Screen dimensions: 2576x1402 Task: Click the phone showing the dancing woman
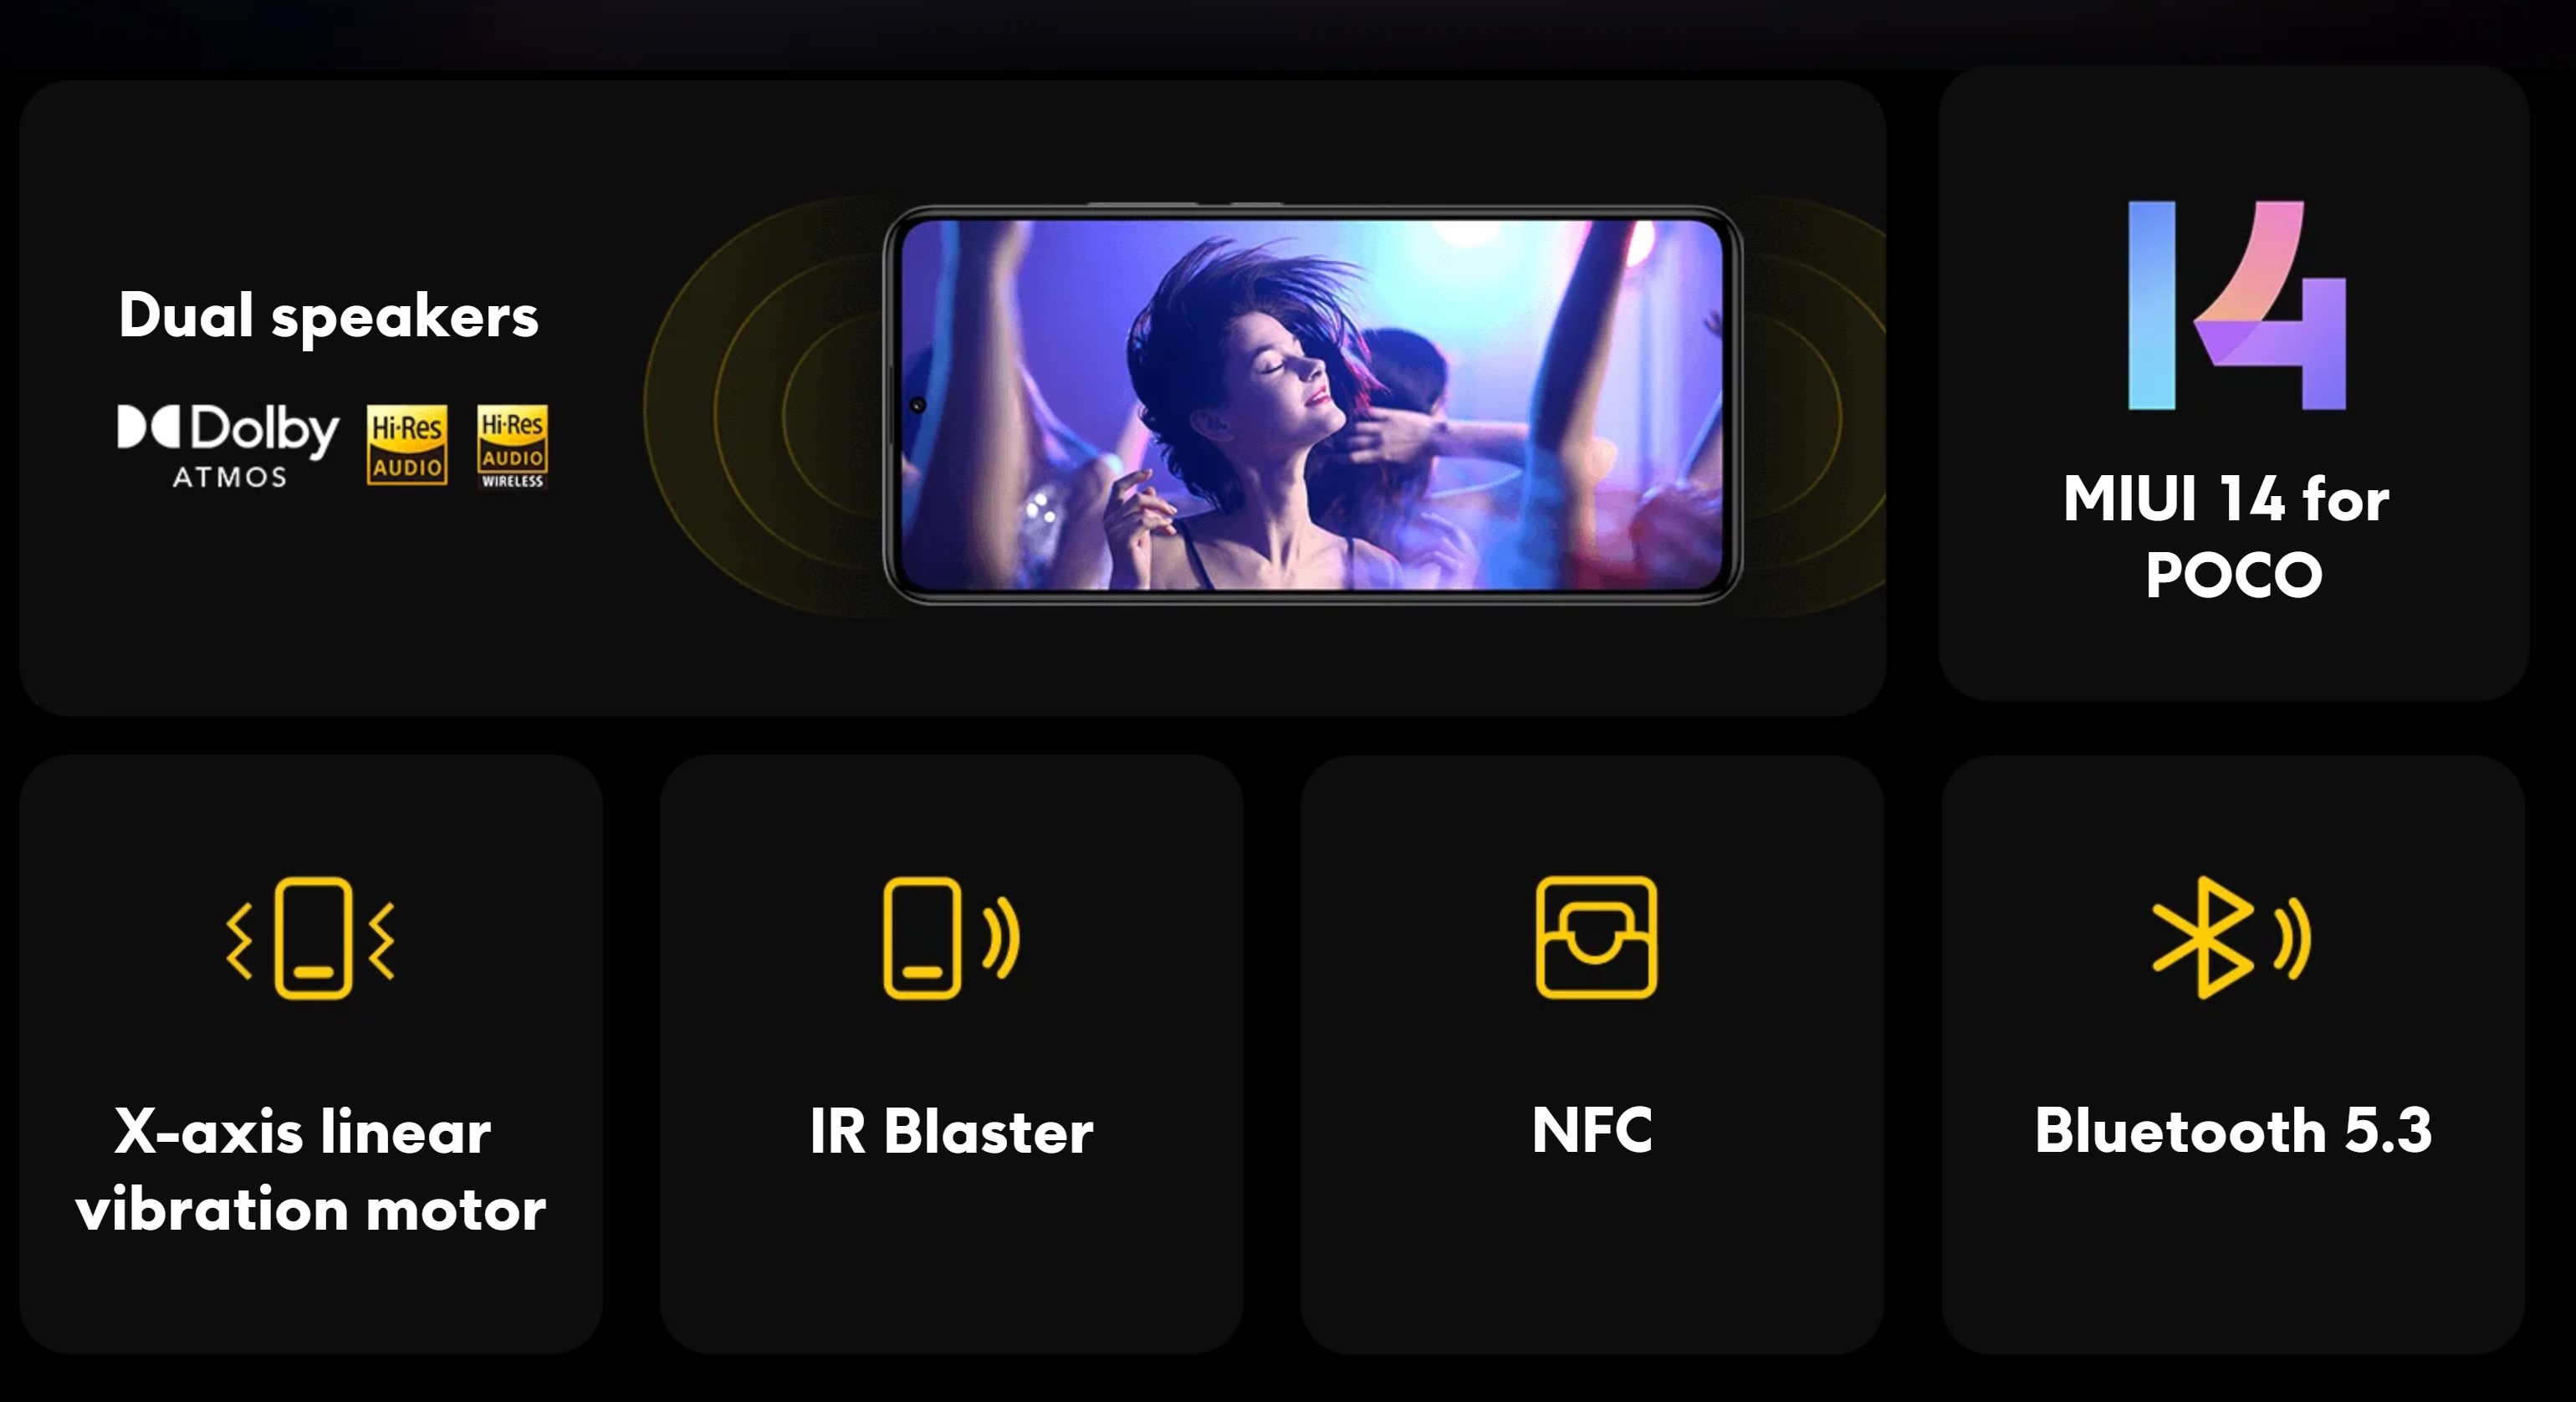pos(1313,404)
